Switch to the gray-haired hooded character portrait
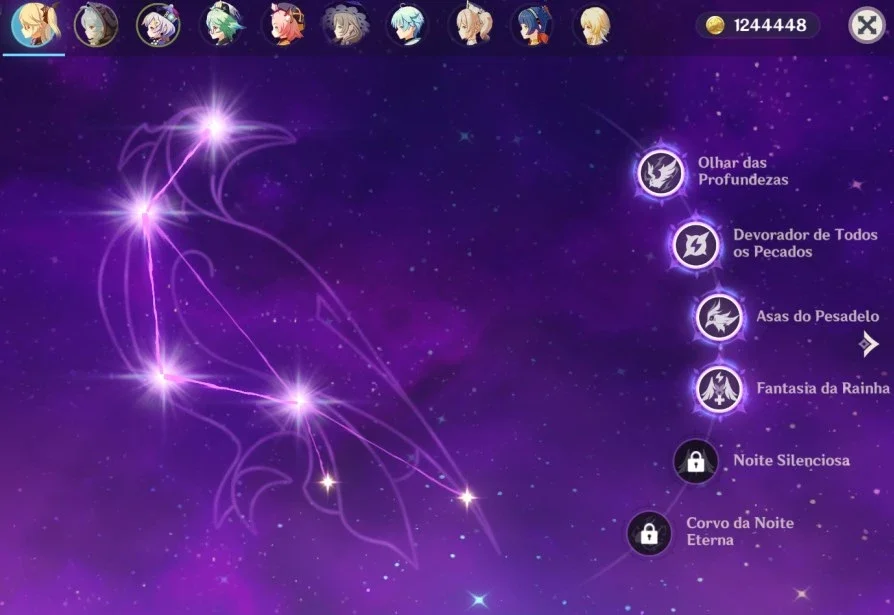894x615 pixels. (x=96, y=25)
